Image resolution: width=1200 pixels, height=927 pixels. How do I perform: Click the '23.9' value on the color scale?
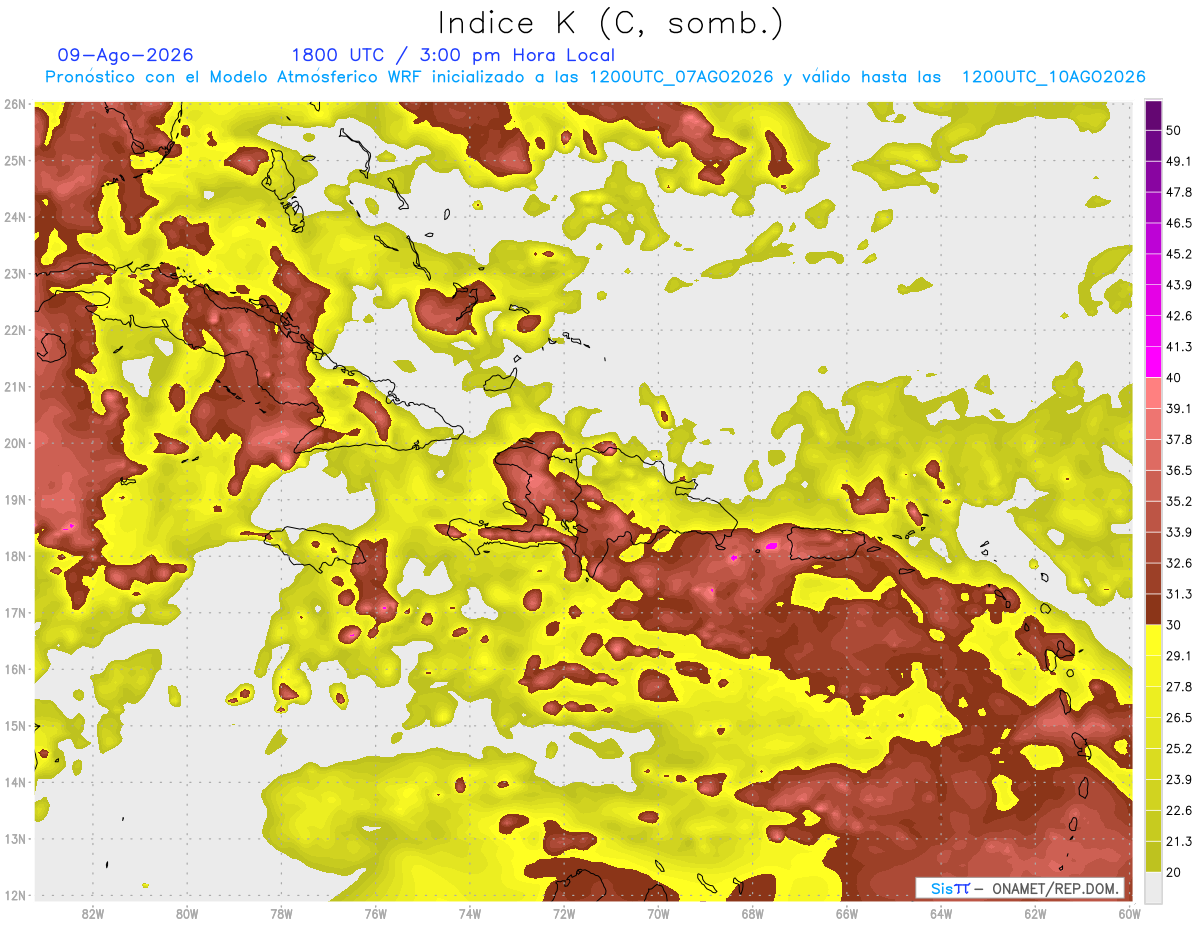1179,780
